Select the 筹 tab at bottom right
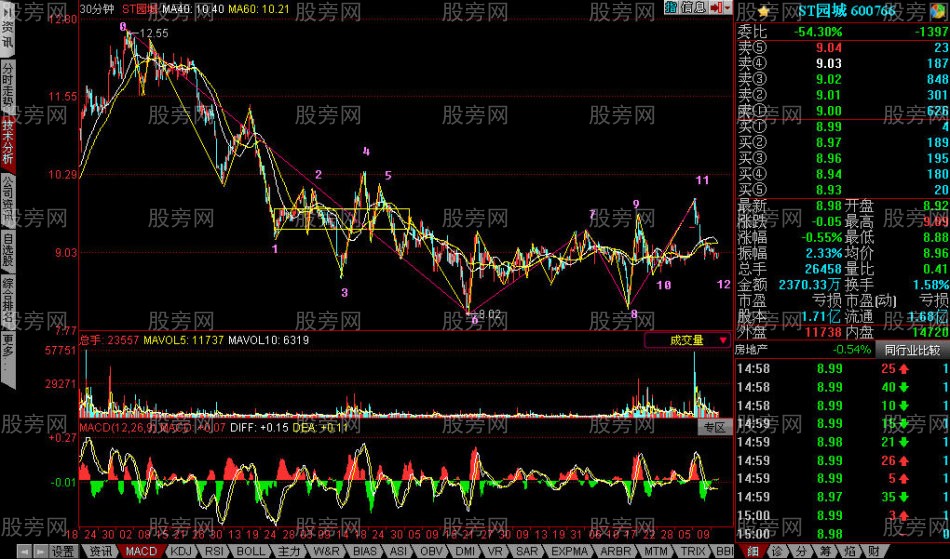This screenshot has height=559, width=950. [x=826, y=552]
